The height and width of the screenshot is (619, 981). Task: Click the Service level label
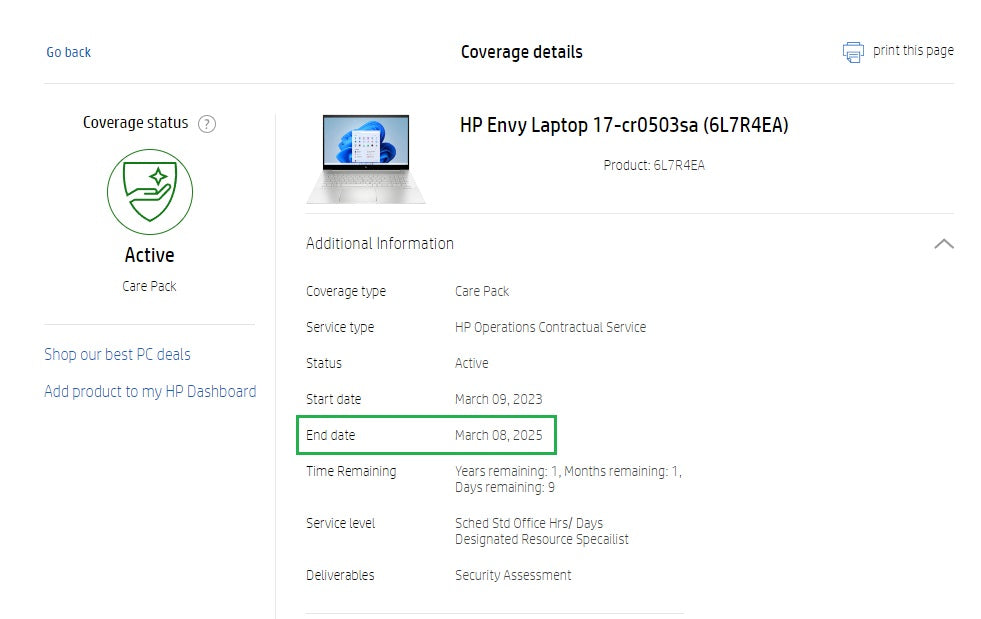pyautogui.click(x=340, y=523)
